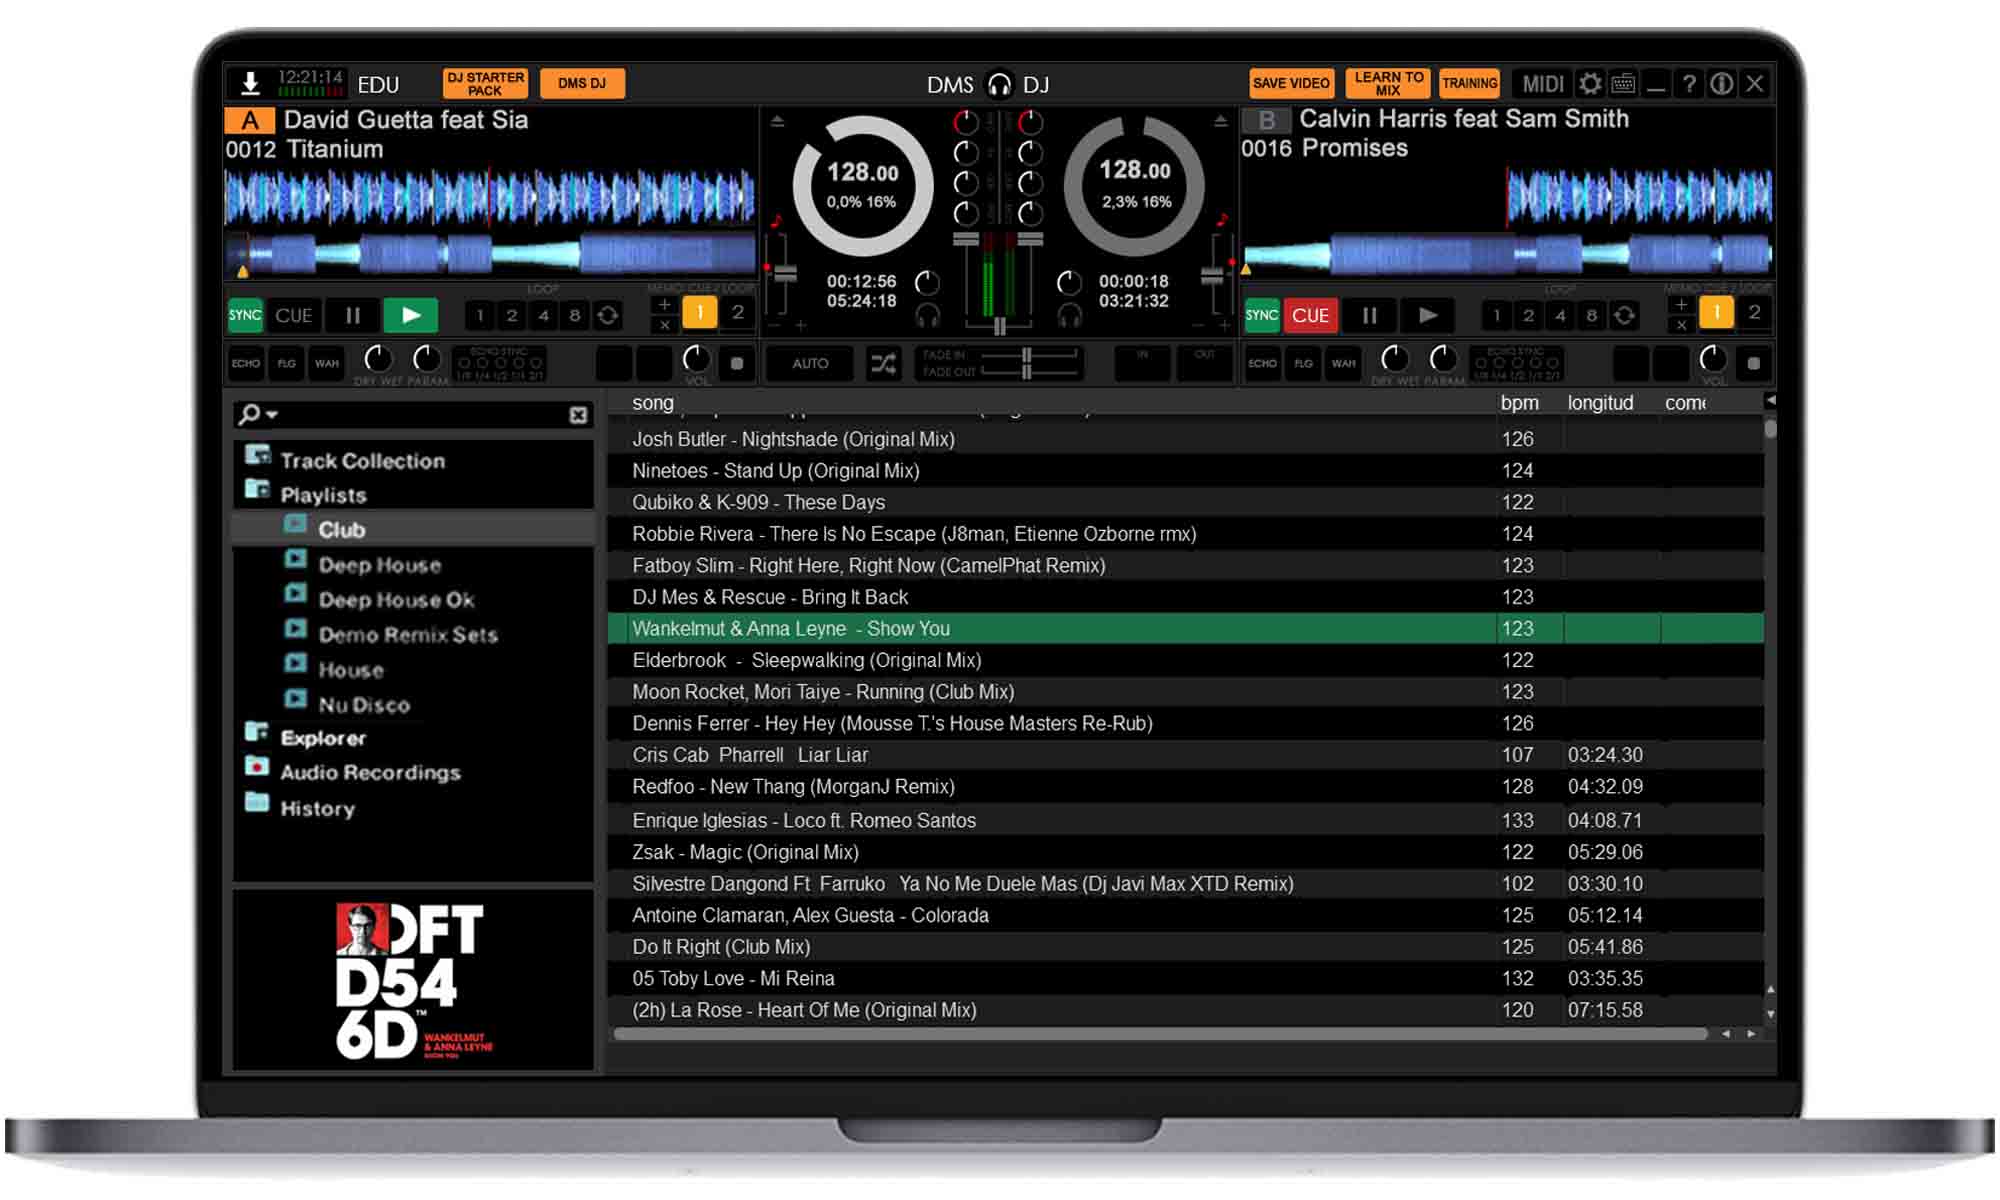Enable ECHO effect on deck A
Viewport: 2000px width, 1200px height.
246,363
